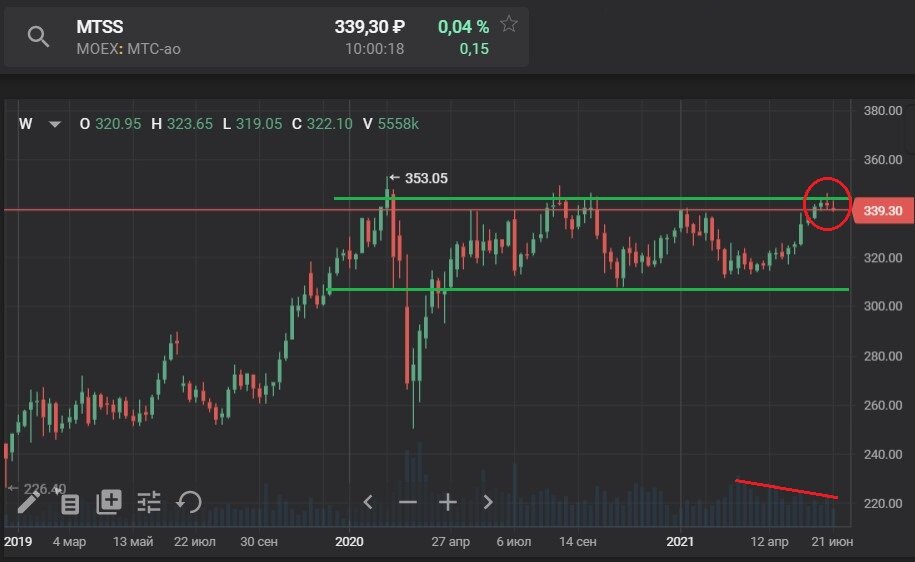Reset chart with circular arrow icon
This screenshot has height=562, width=915.
pos(189,502)
